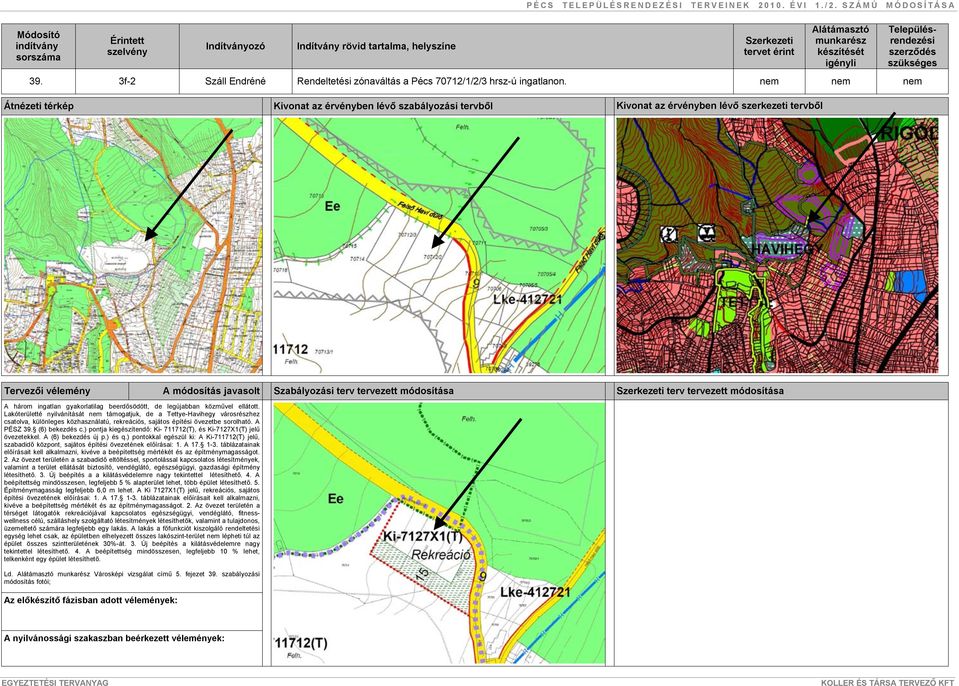Select the "Alátámasztó munkarész készítését igényli" header

pyautogui.click(x=840, y=46)
